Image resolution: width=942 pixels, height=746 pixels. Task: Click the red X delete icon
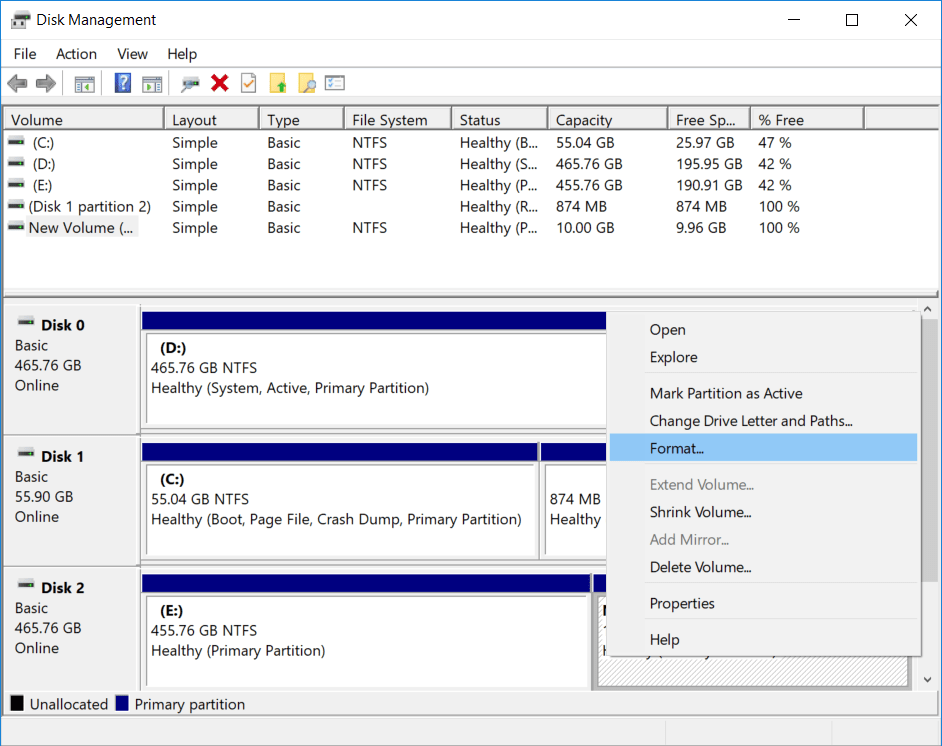point(220,84)
